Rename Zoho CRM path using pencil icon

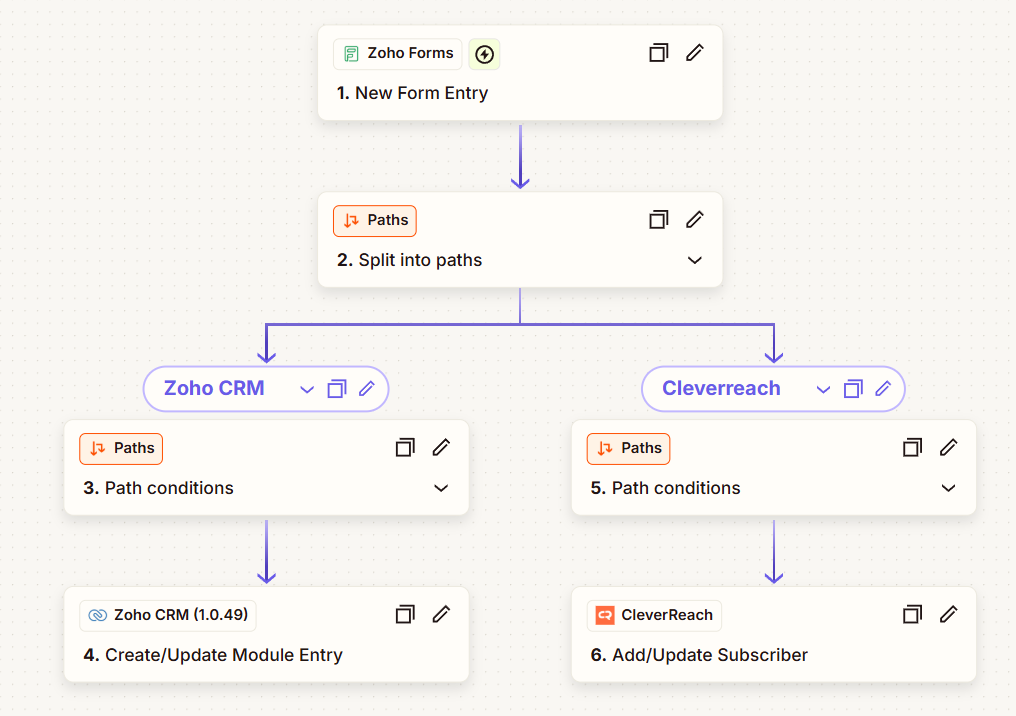(367, 389)
